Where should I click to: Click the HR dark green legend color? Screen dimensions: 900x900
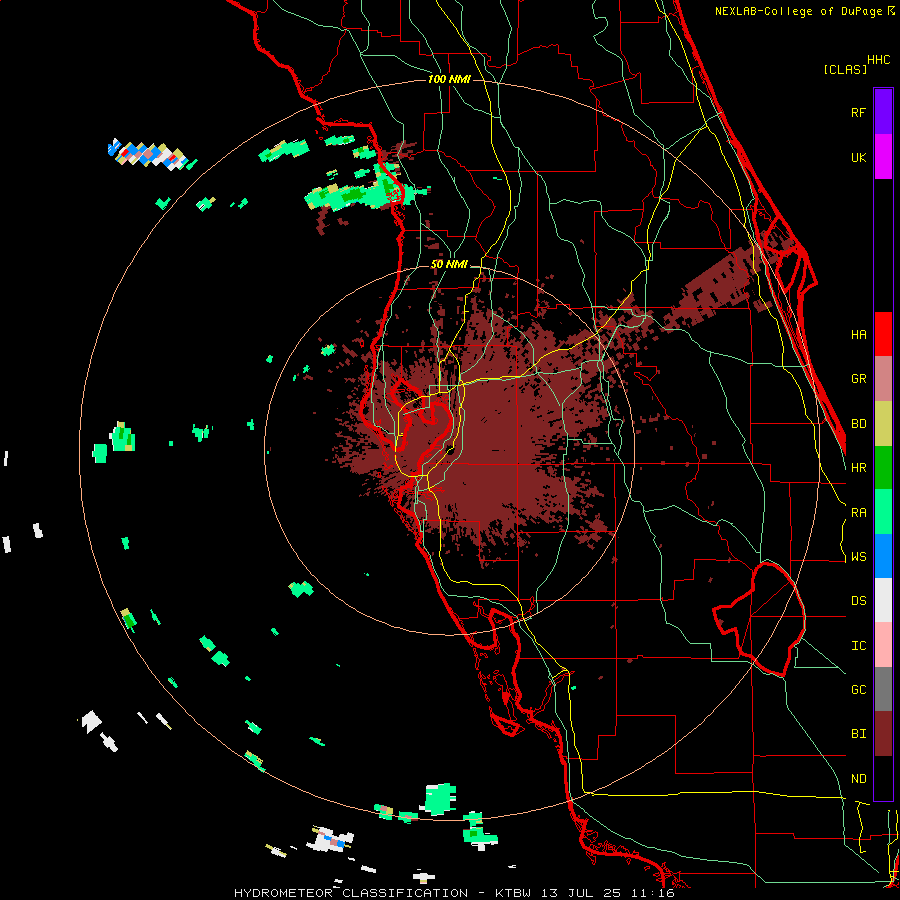click(x=883, y=467)
